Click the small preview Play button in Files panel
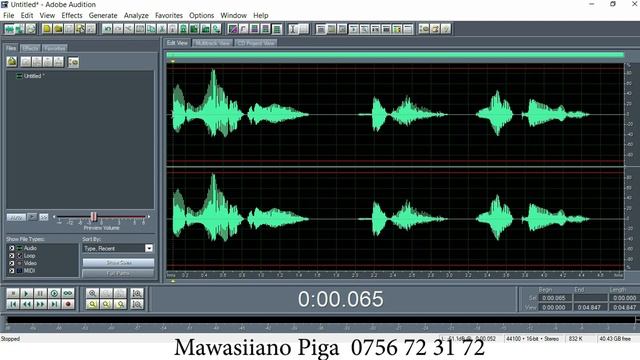This screenshot has height=360, width=640. [32, 217]
